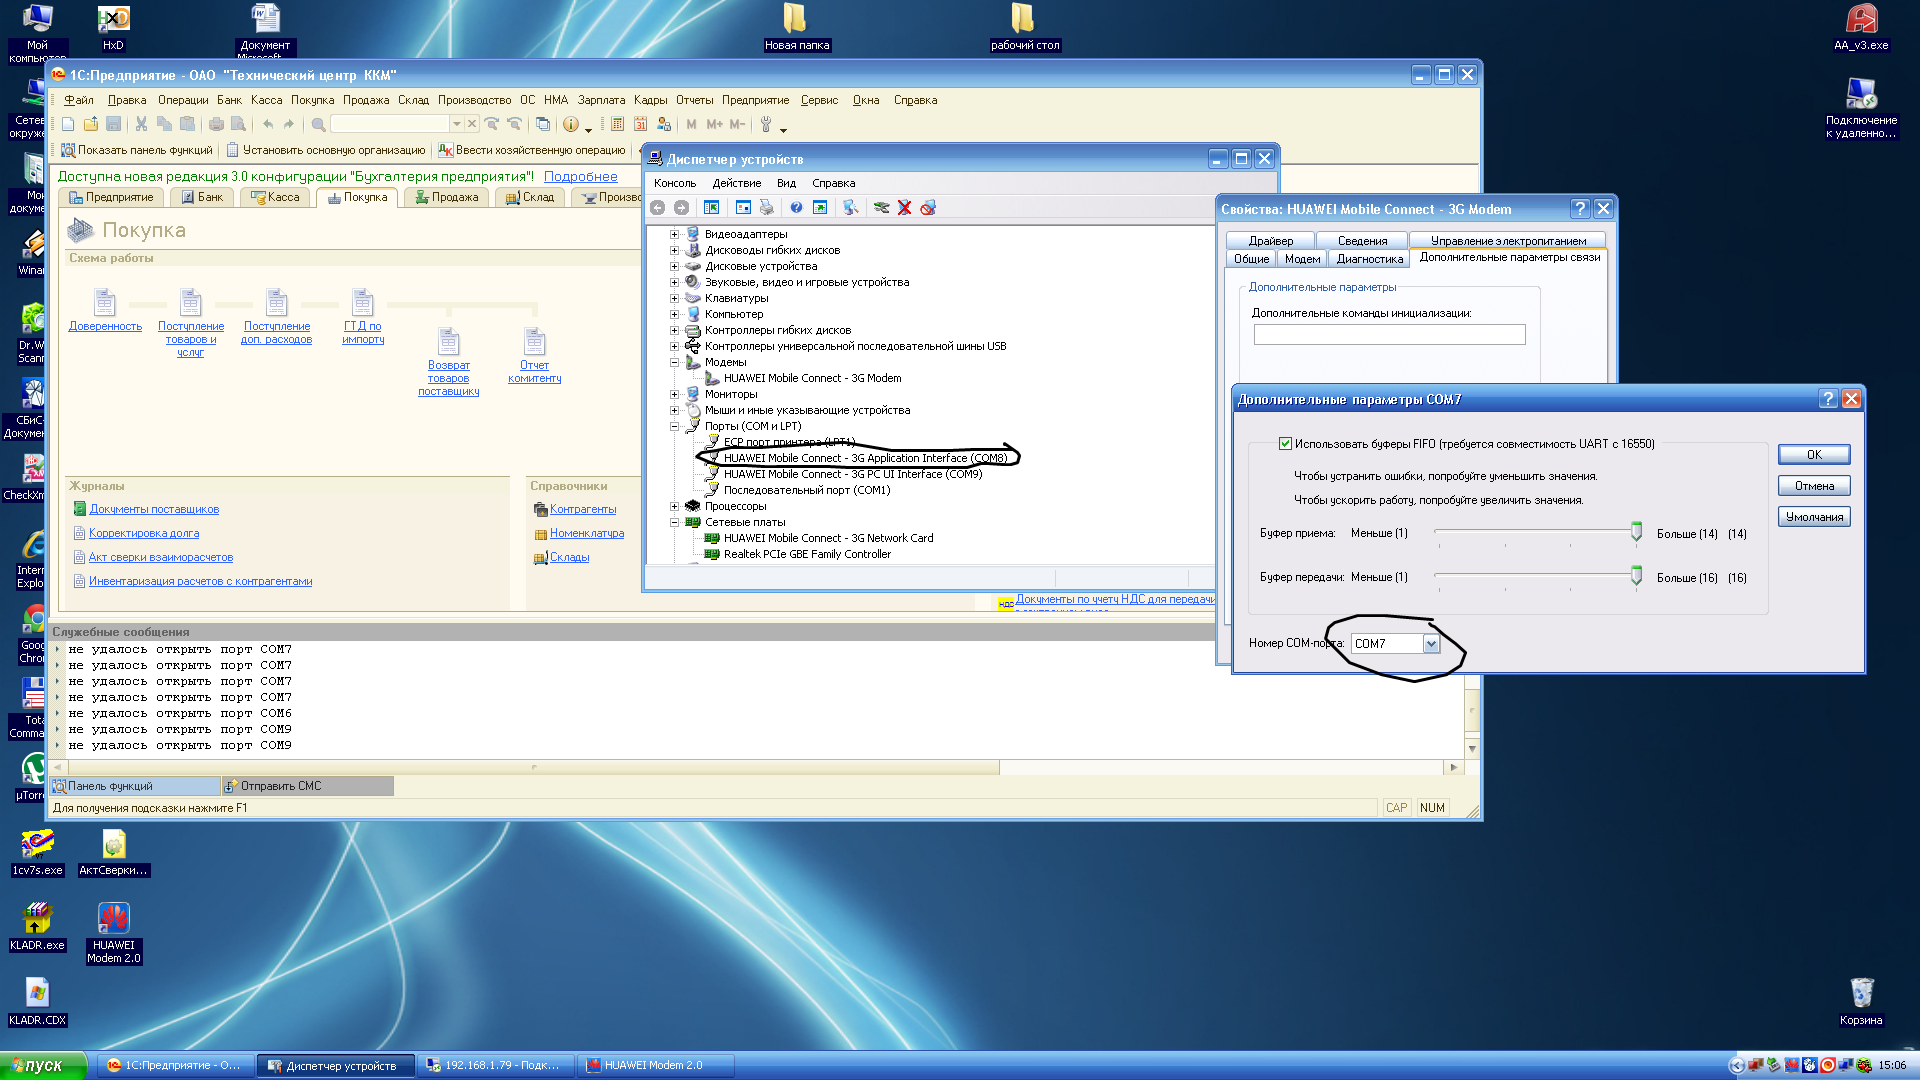Image resolution: width=1920 pixels, height=1080 pixels.
Task: Select HUAWEI 3G Application Interface (COM8) device
Action: tap(865, 458)
